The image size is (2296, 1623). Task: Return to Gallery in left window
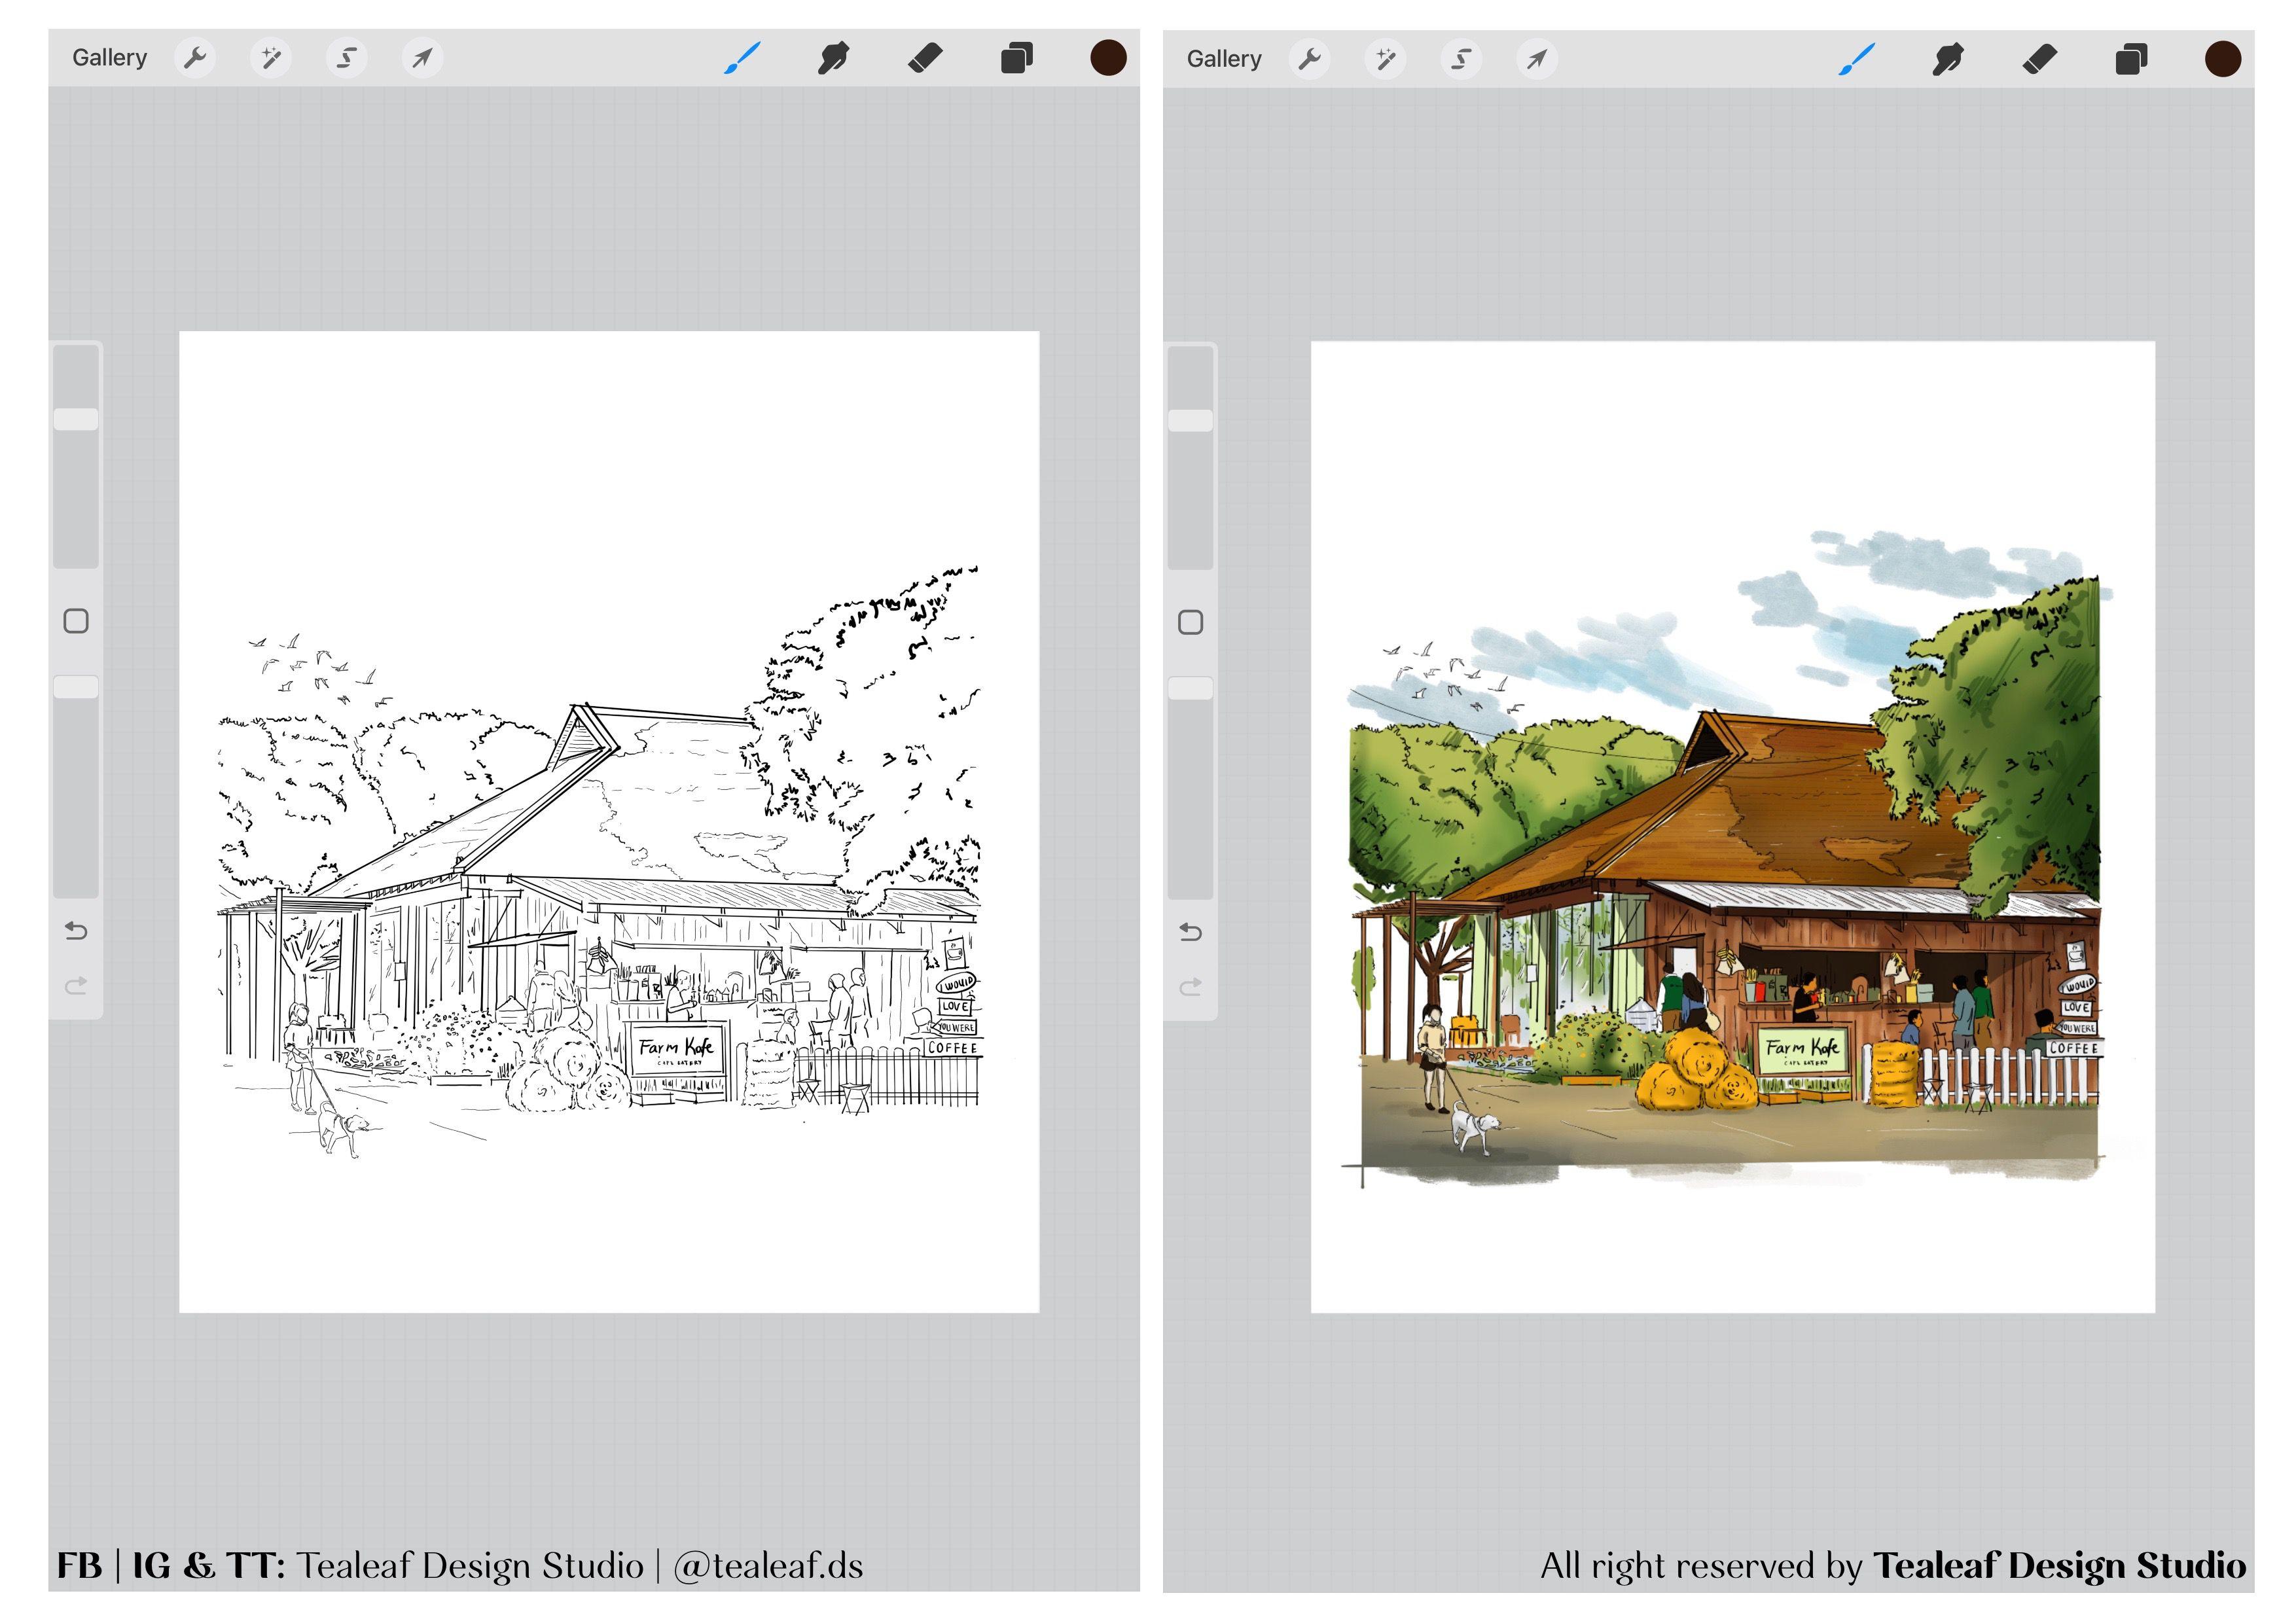[x=109, y=58]
